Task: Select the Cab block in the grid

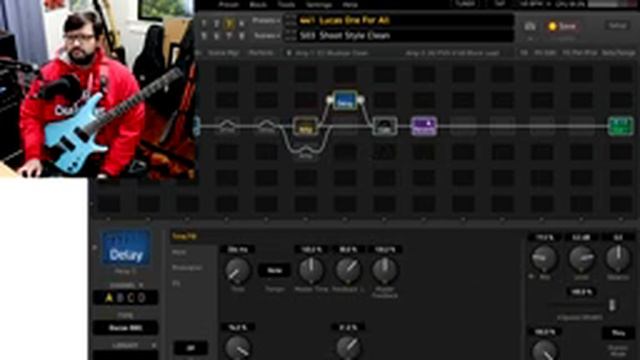Action: (x=384, y=126)
